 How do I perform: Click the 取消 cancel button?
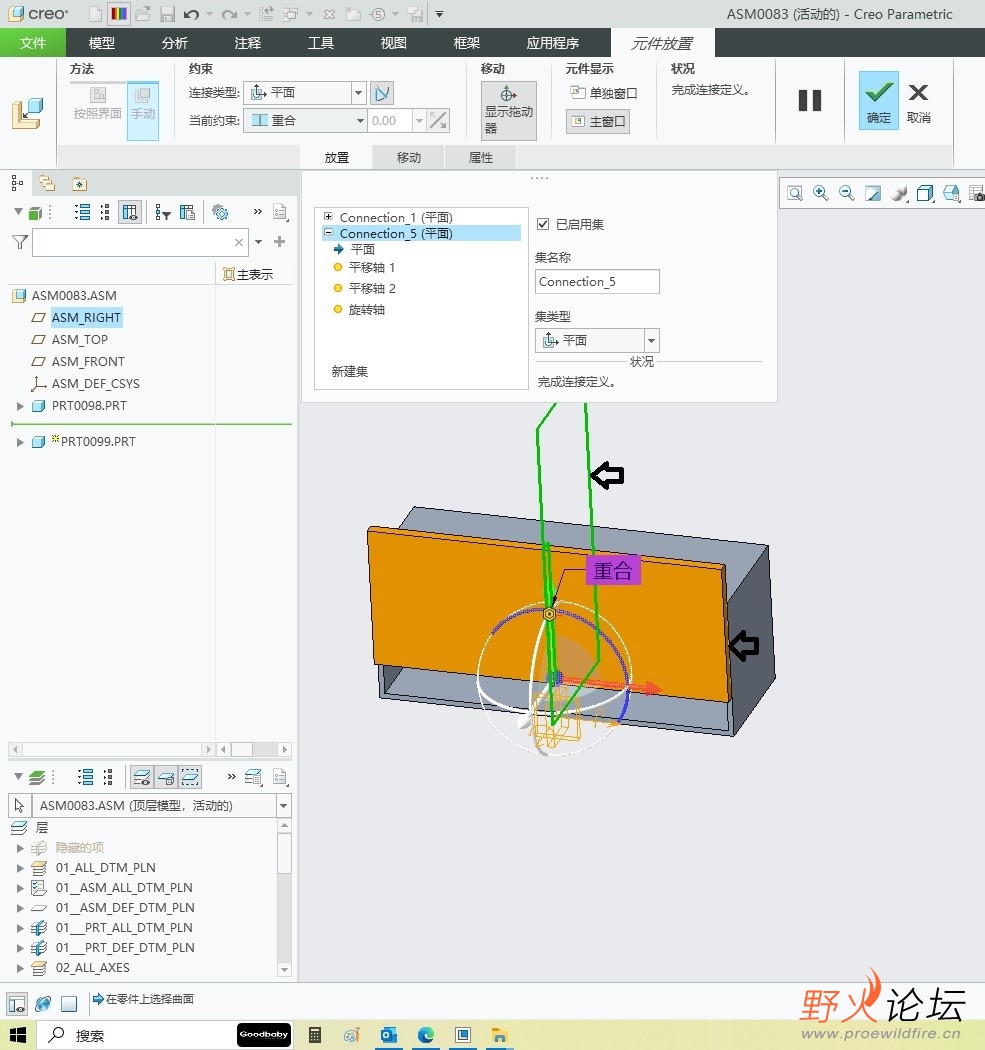[919, 102]
